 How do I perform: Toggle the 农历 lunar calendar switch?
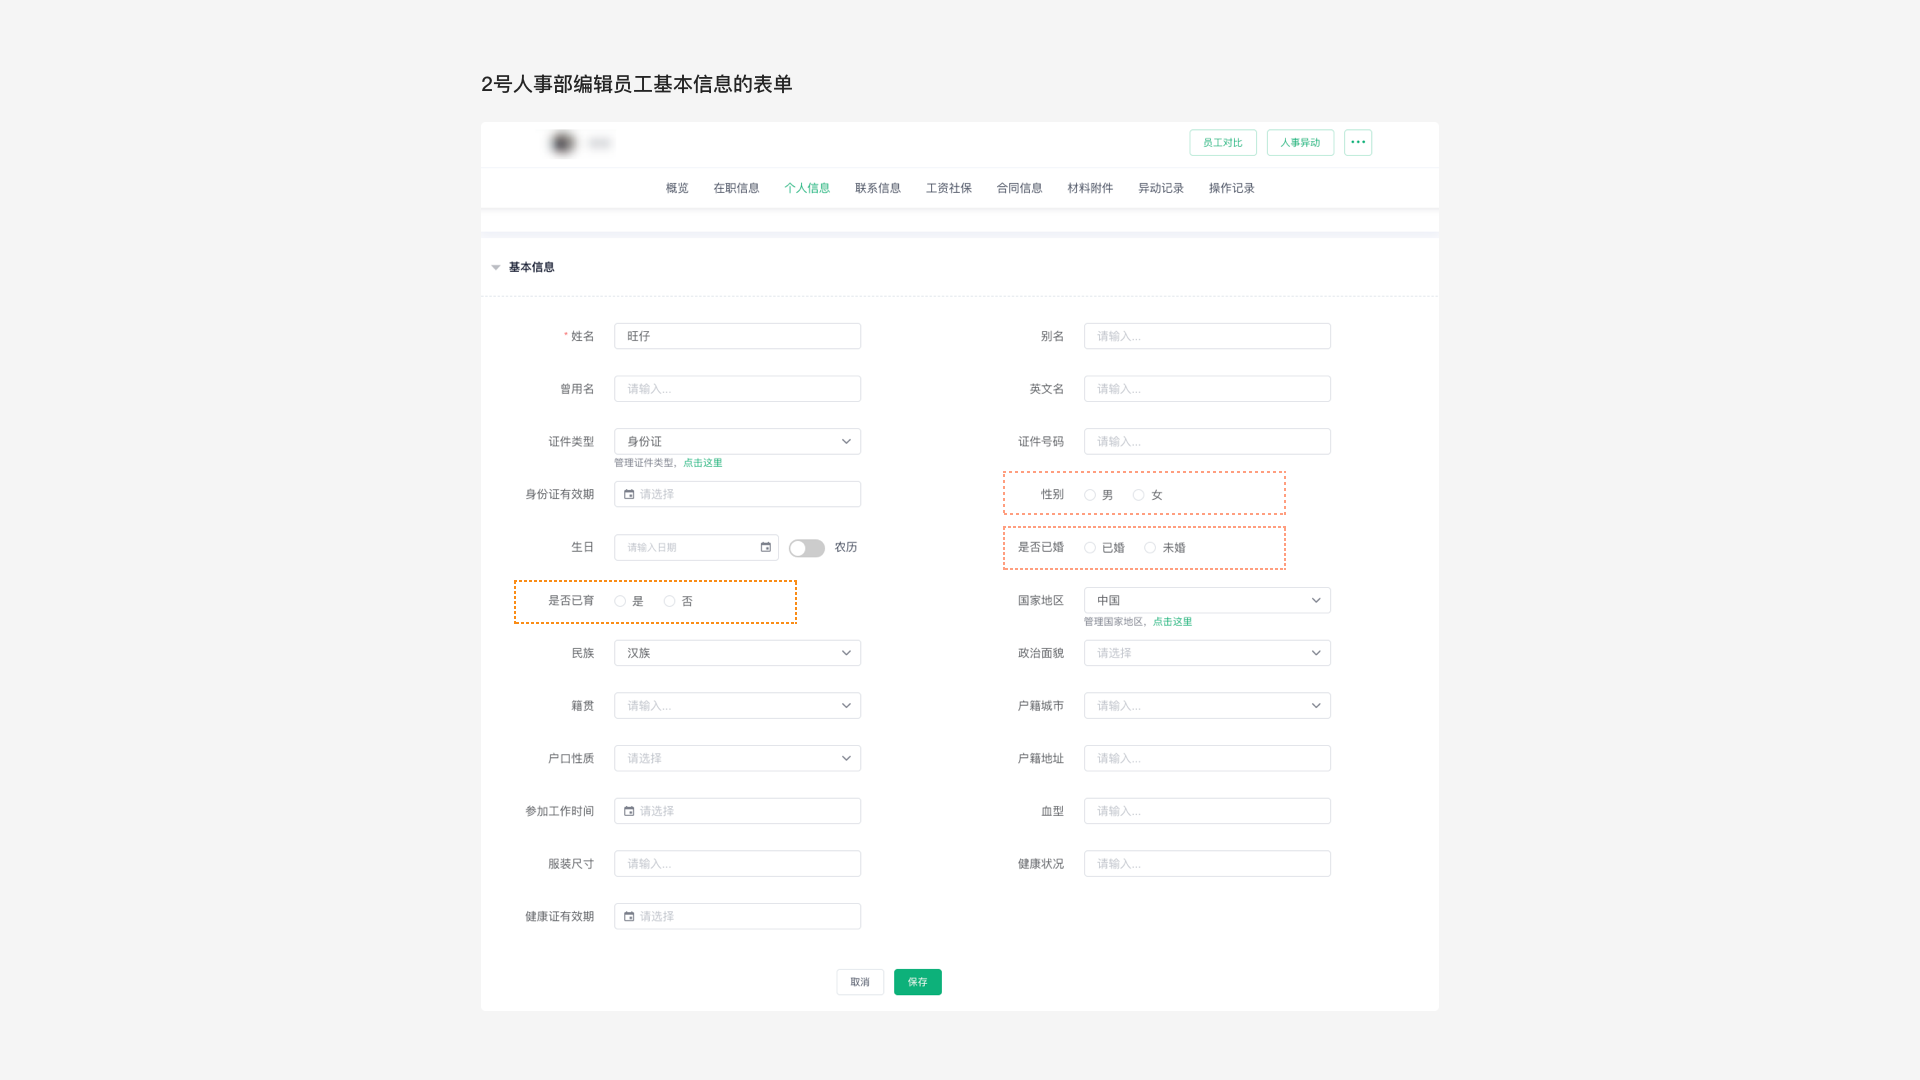click(806, 548)
